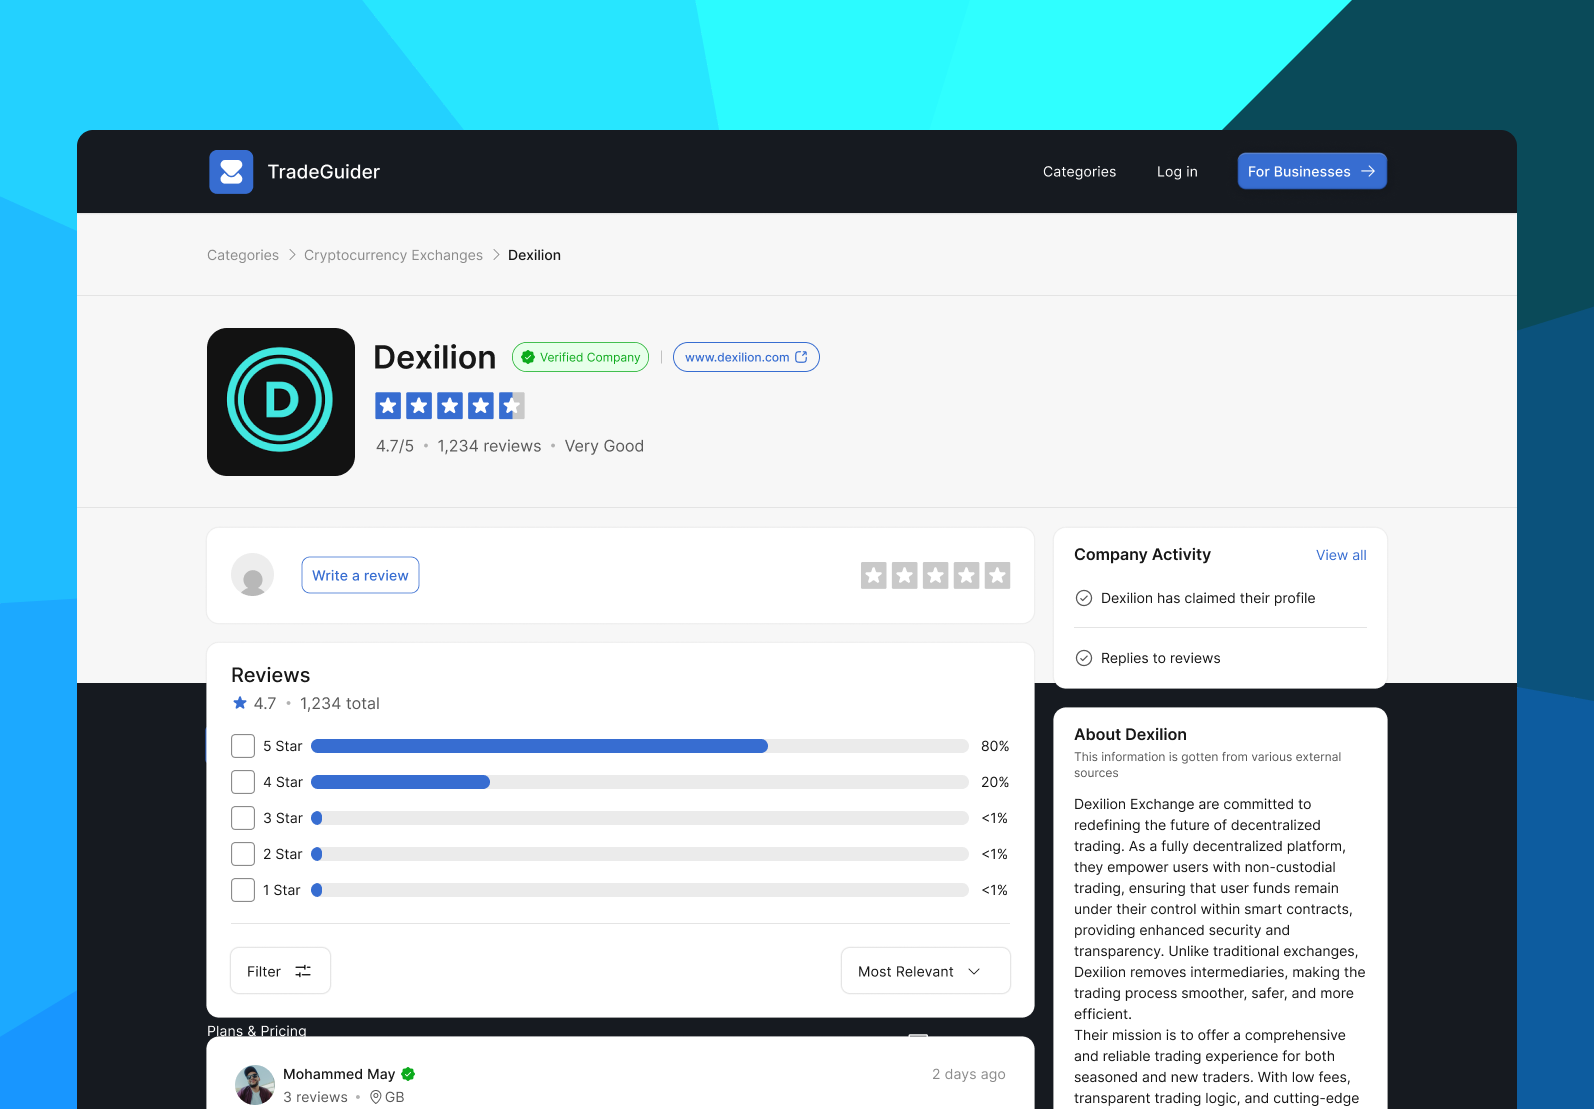Viewport: 1594px width, 1109px height.
Task: Check the 5 Star filter checkbox
Action: pos(243,746)
